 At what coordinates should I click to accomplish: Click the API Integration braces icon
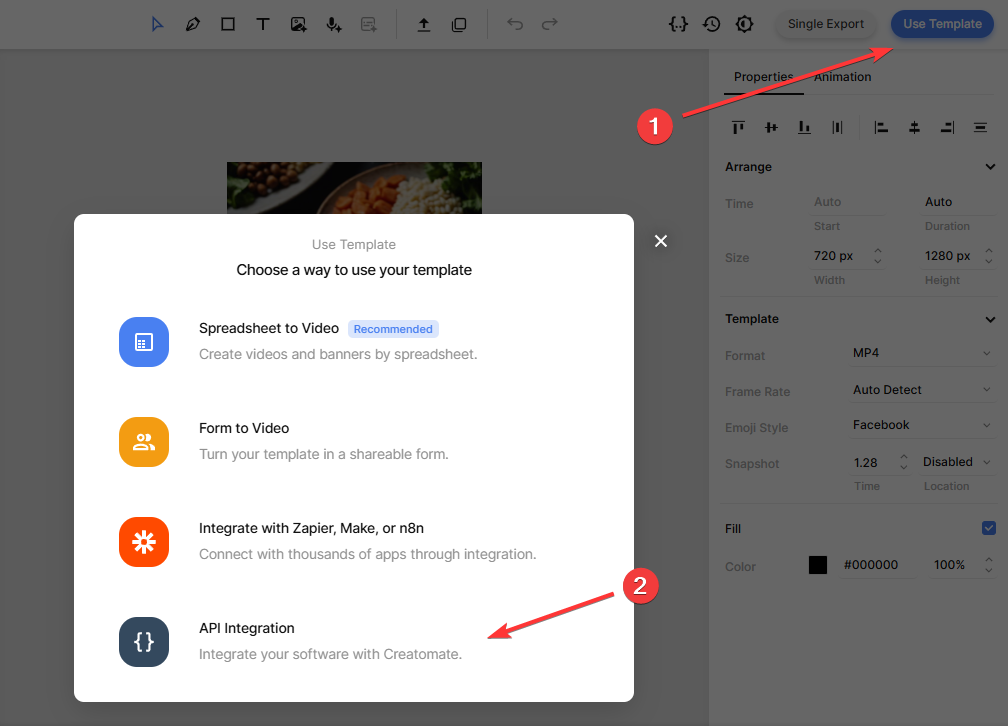pos(144,642)
